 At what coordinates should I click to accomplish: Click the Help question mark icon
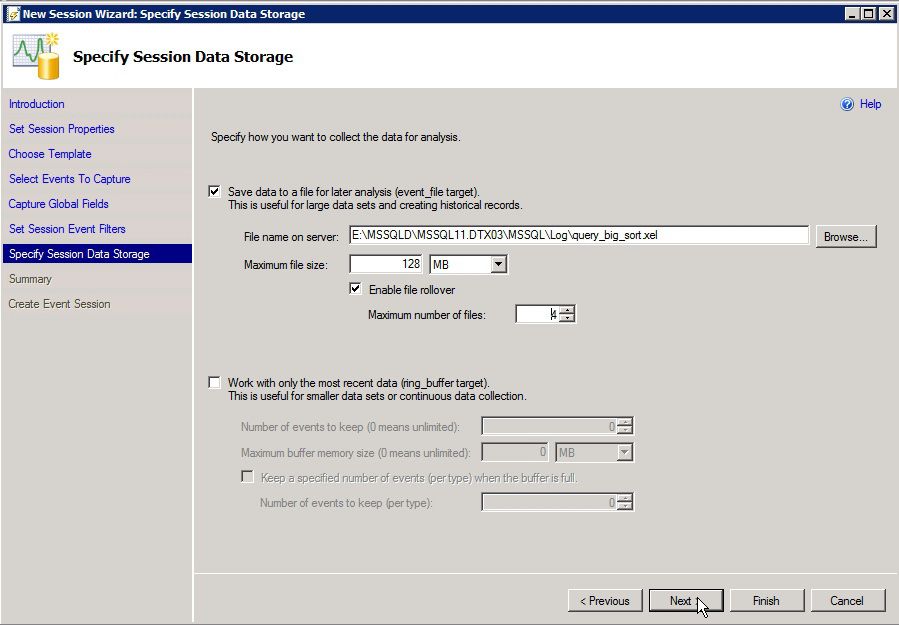tap(847, 104)
